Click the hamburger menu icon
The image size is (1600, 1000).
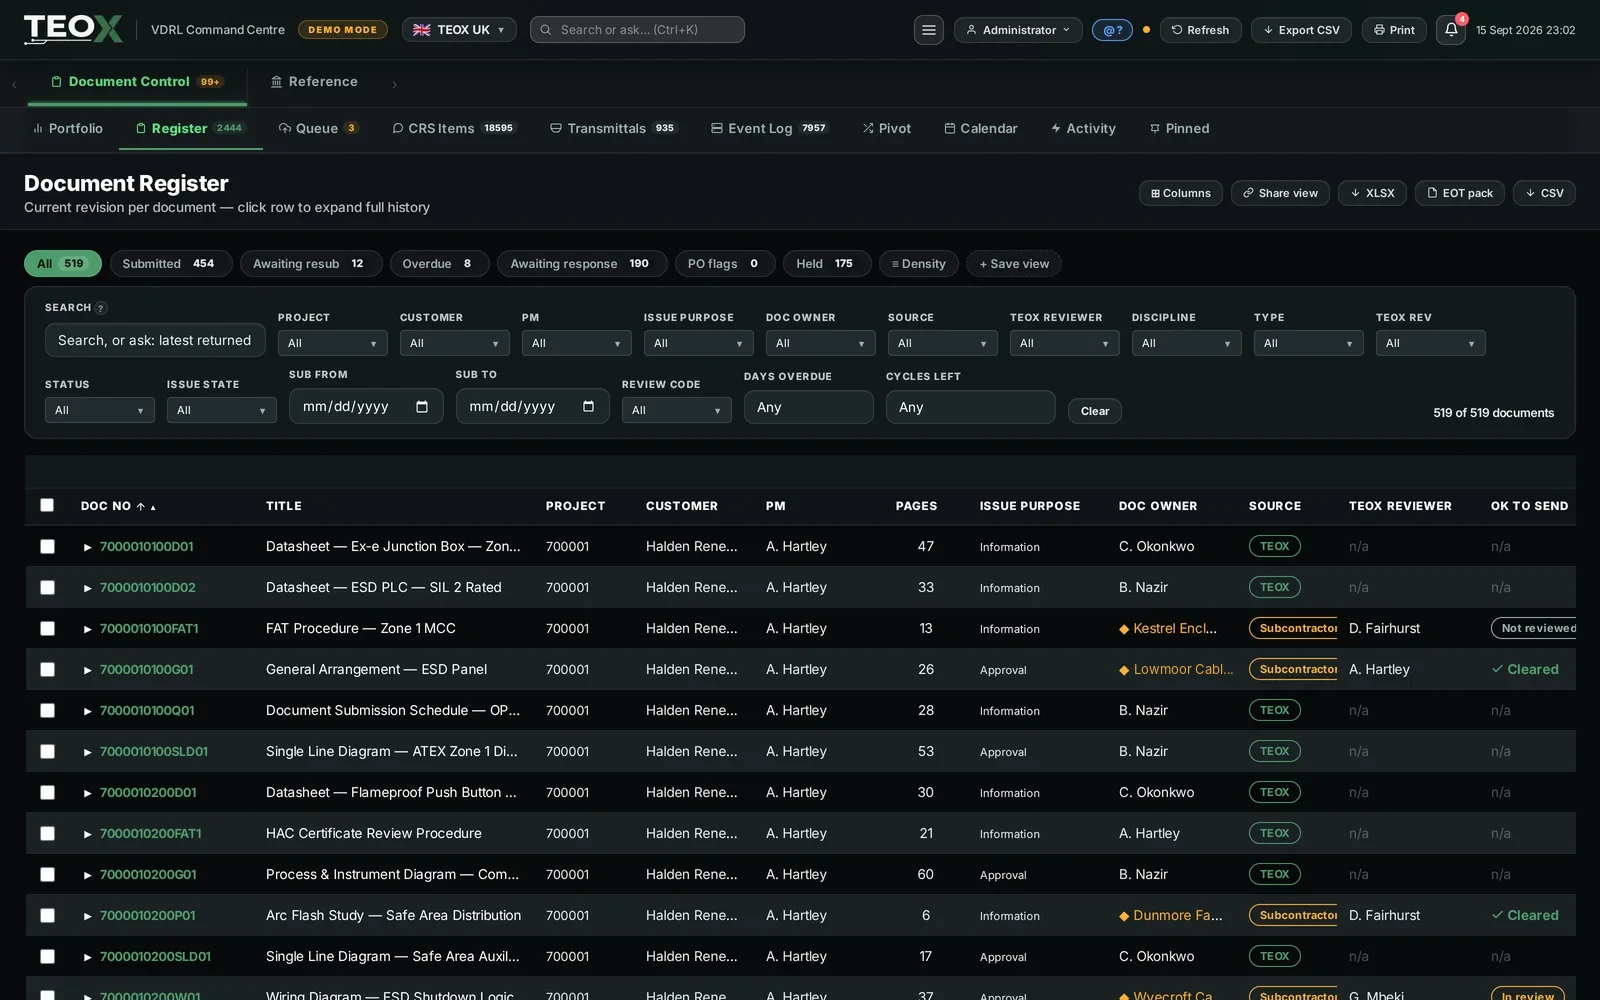click(x=928, y=30)
